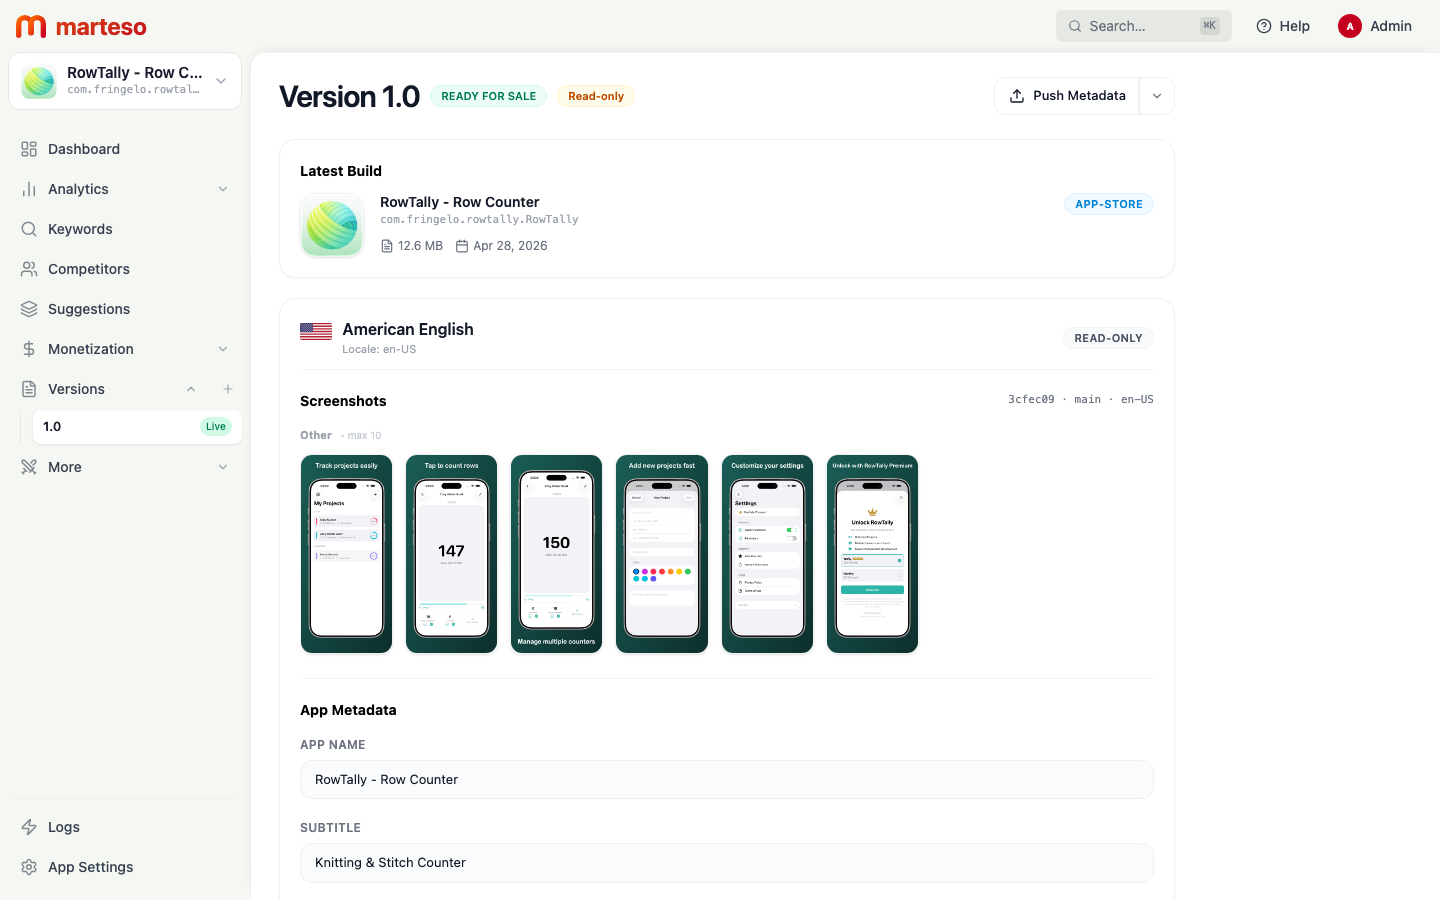Image resolution: width=1440 pixels, height=900 pixels.
Task: Click the Monetization dollar icon
Action: pyautogui.click(x=29, y=349)
